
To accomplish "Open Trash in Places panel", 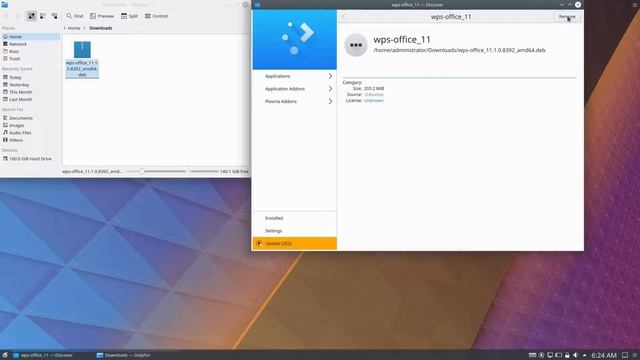I will coord(31,59).
